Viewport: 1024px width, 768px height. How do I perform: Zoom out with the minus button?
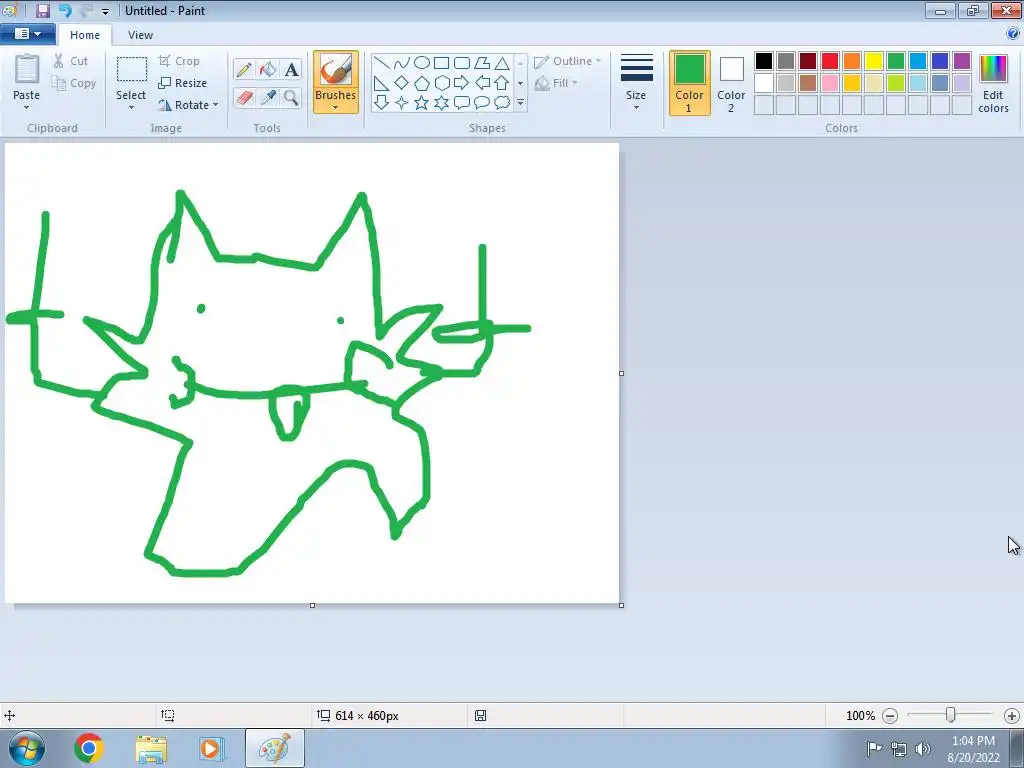click(x=890, y=716)
